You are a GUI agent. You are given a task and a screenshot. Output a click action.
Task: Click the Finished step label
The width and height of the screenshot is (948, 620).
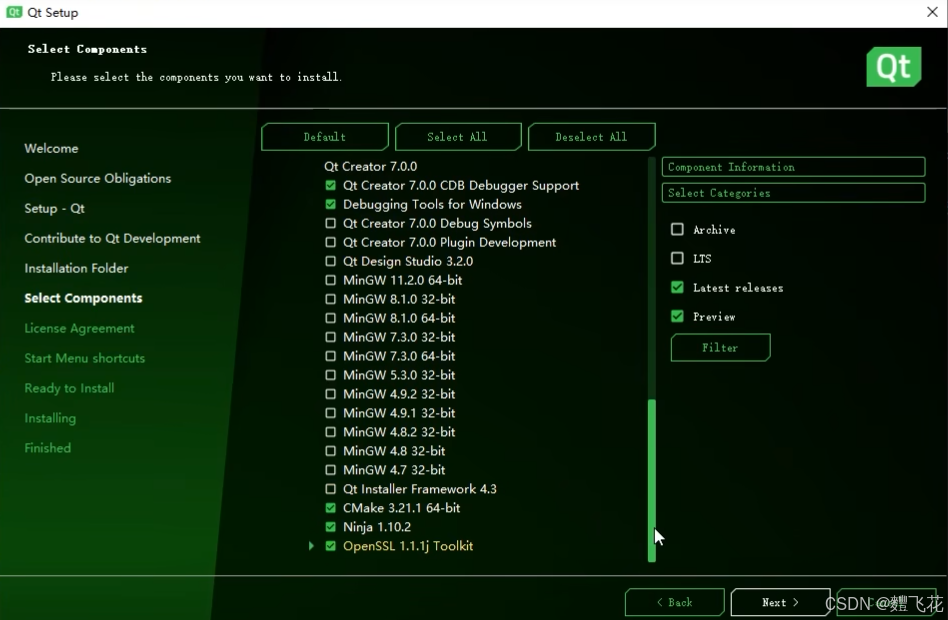click(x=48, y=448)
